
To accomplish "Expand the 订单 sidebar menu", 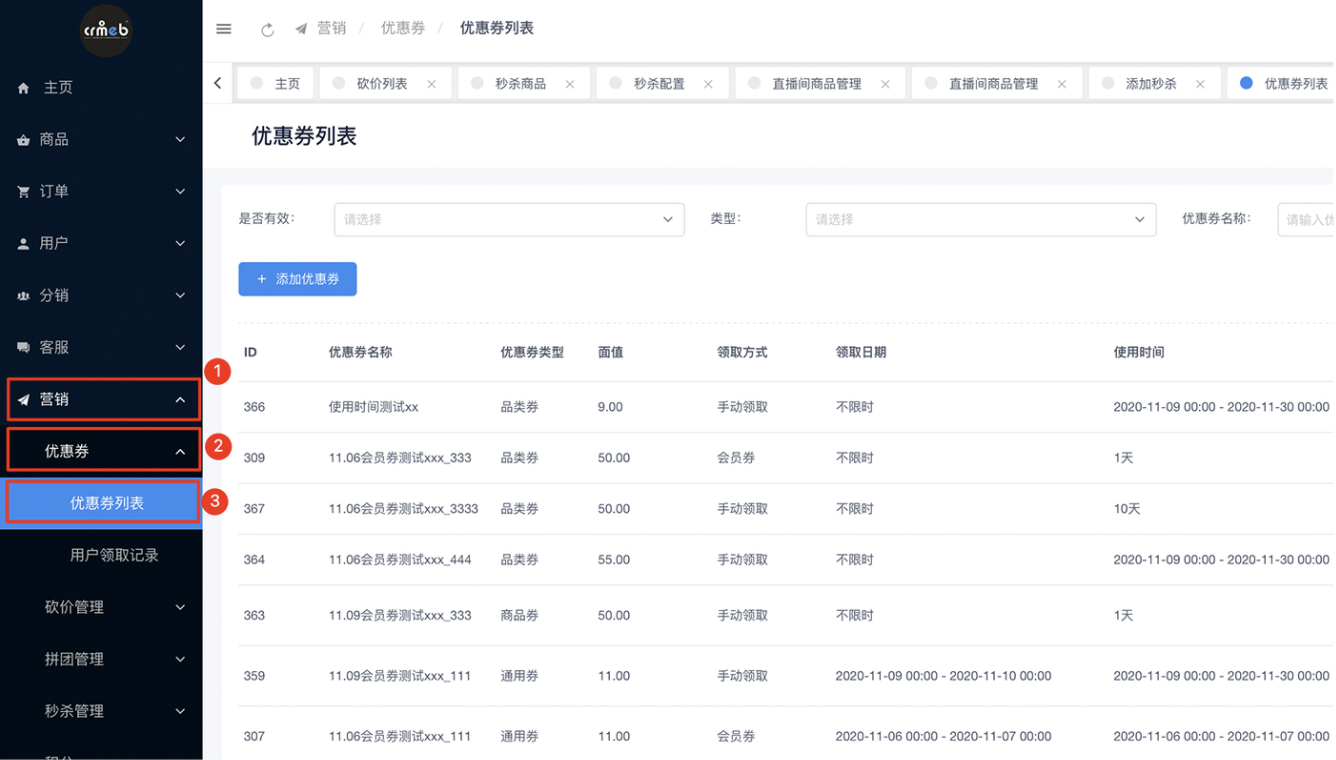I will pyautogui.click(x=101, y=192).
